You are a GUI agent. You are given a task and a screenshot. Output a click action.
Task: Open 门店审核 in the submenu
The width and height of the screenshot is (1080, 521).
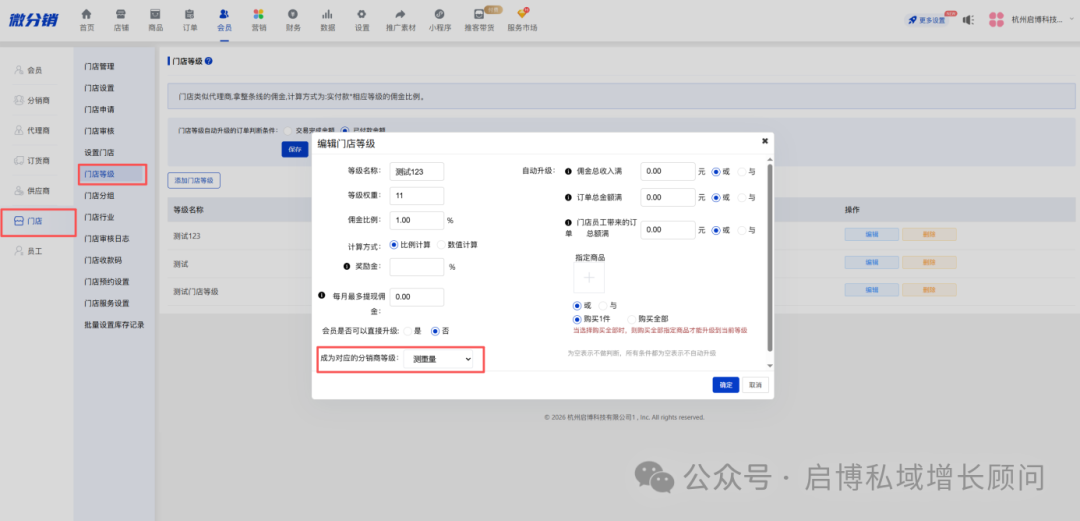[x=99, y=131]
